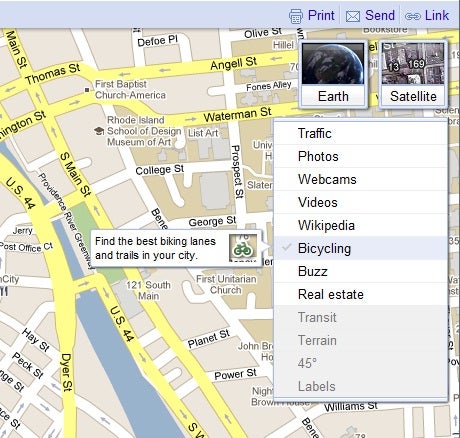Select the greyed Labels option
460x438 pixels.
pos(361,386)
